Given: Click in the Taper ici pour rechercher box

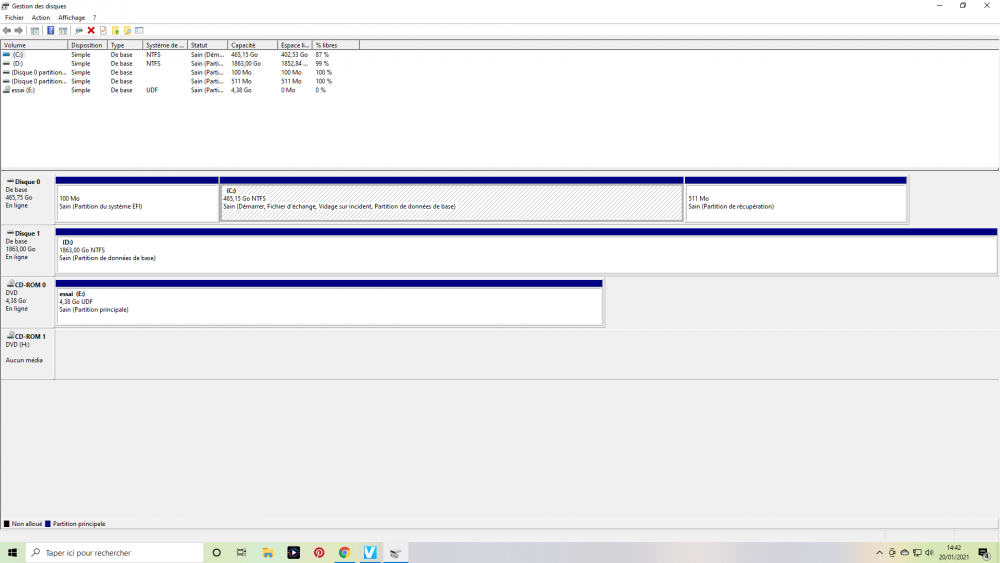Looking at the screenshot, I should [115, 553].
